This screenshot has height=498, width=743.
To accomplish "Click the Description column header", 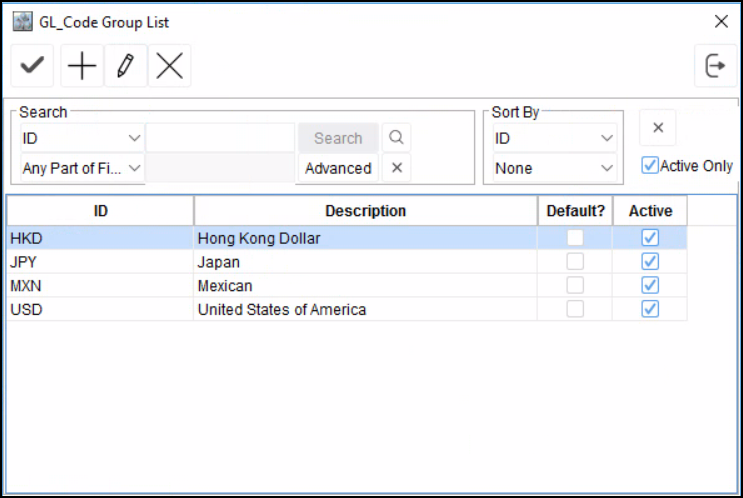I will tap(365, 211).
